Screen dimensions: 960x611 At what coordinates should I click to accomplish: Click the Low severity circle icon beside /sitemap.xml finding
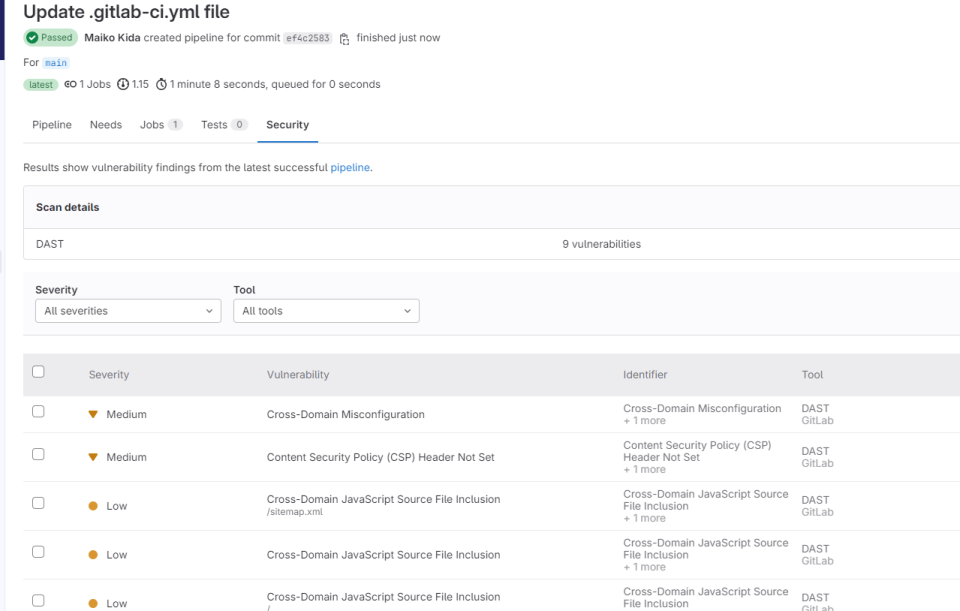93,506
